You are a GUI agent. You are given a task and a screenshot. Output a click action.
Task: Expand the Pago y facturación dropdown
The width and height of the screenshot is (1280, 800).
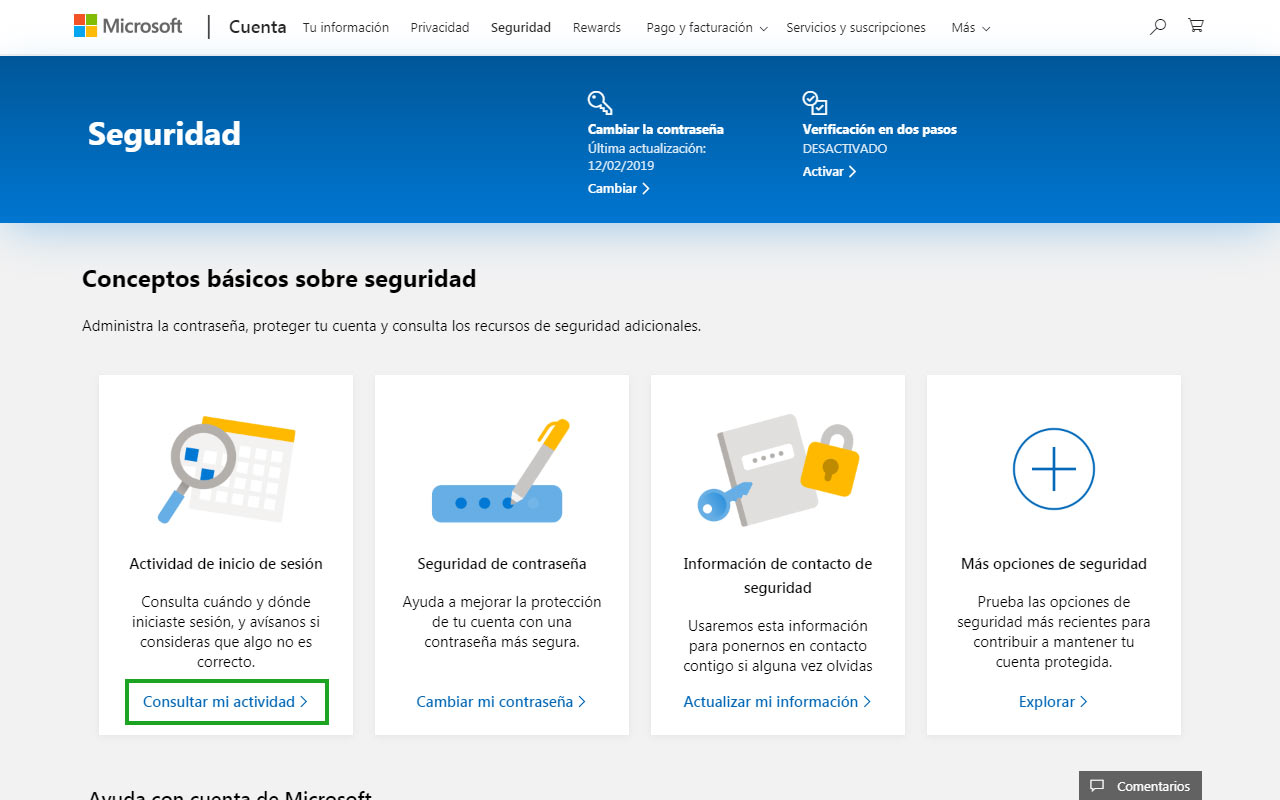707,28
